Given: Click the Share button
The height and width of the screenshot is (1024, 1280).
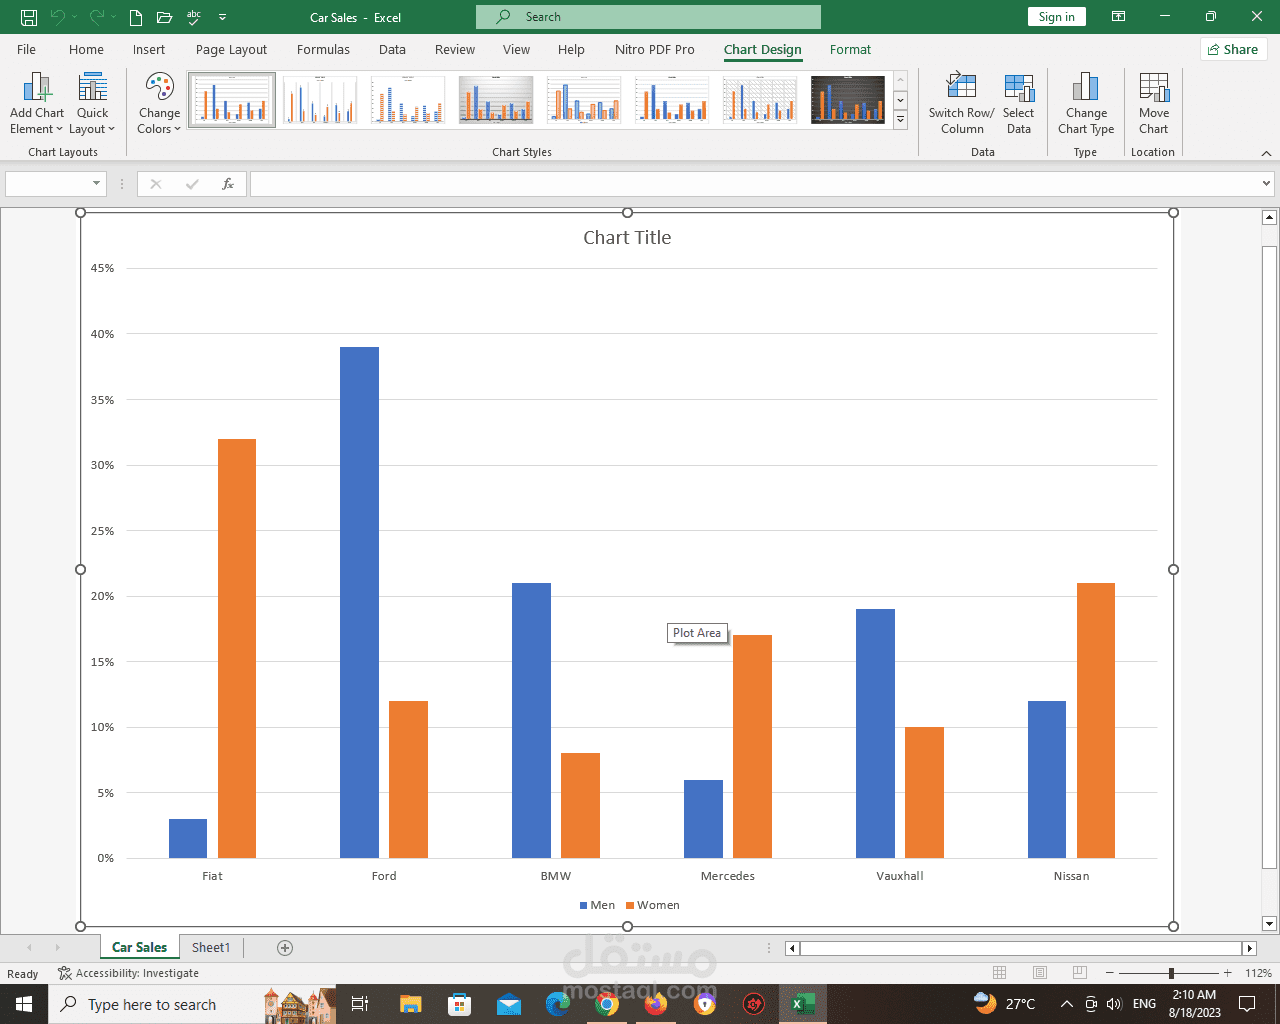Looking at the screenshot, I should 1233,49.
